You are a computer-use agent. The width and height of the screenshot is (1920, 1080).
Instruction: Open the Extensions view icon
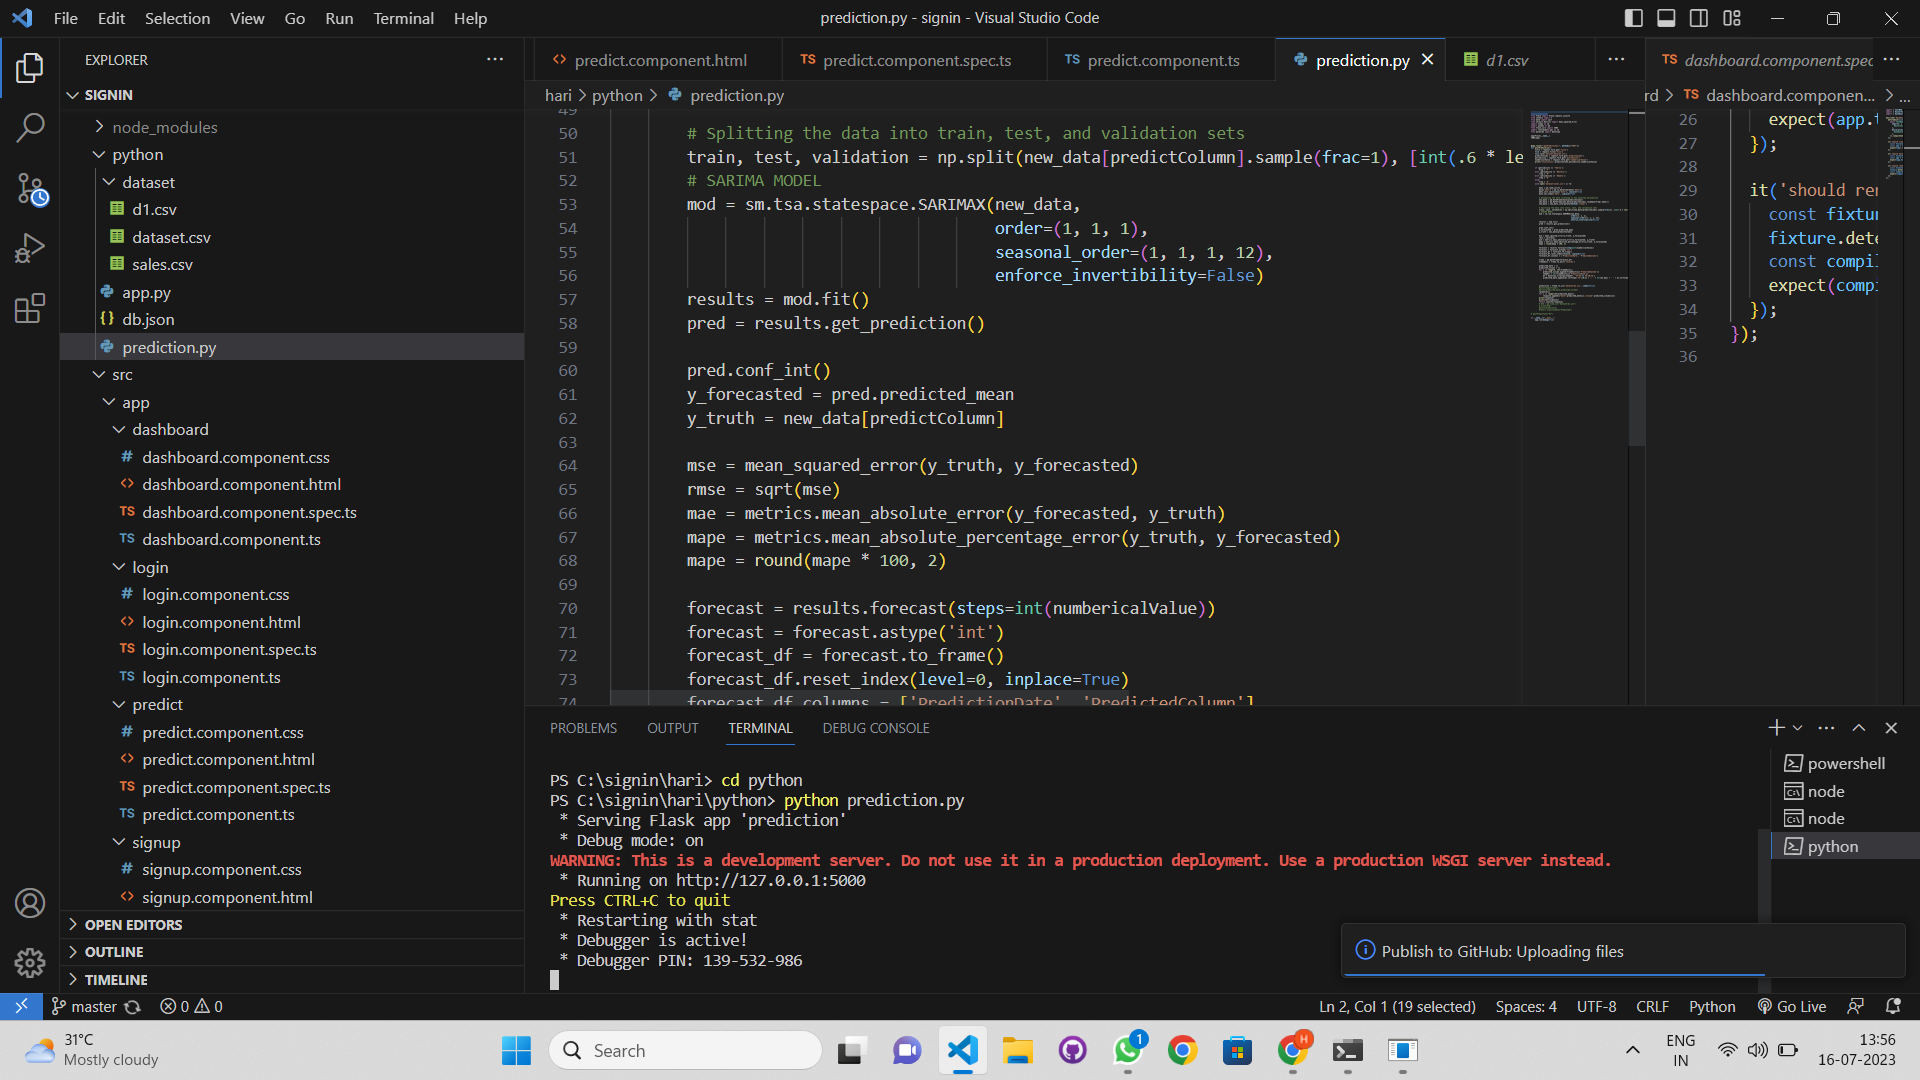tap(30, 308)
